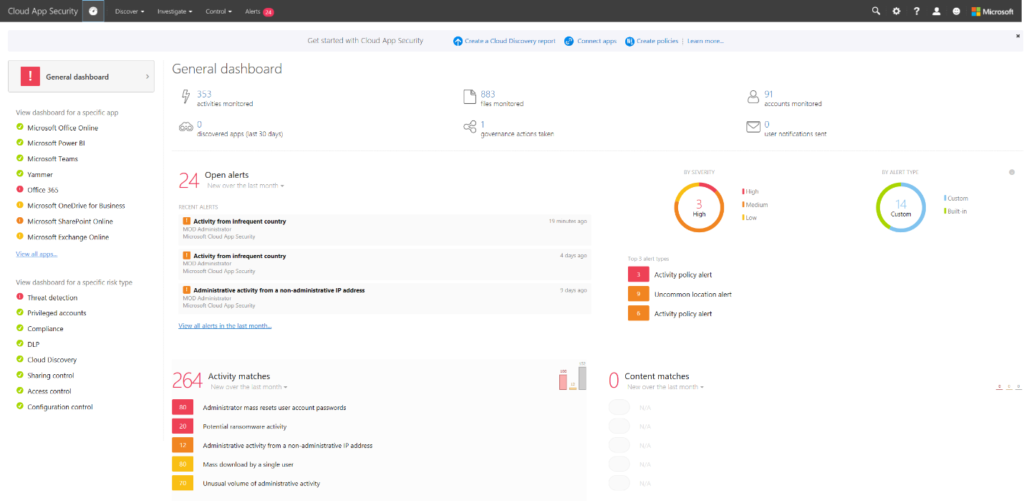1024x501 pixels.
Task: Open the user account icon
Action: coord(936,11)
